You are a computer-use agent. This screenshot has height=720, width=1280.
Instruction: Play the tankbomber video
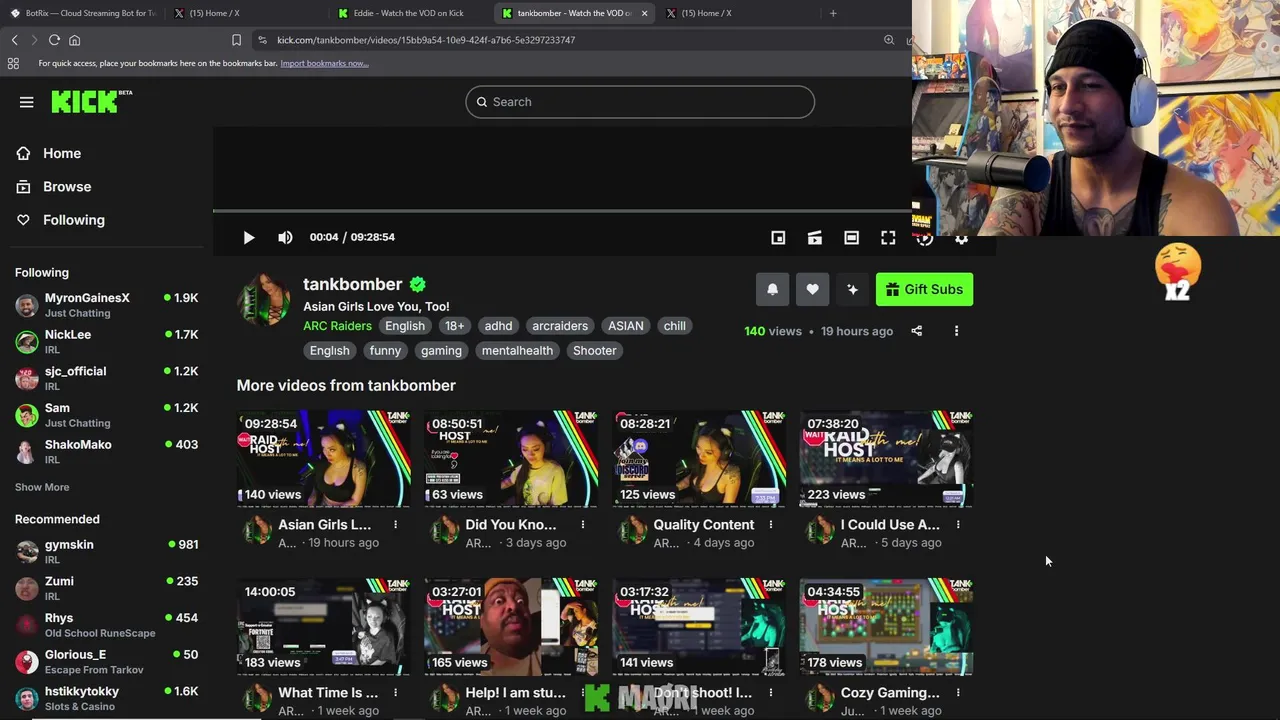pyautogui.click(x=249, y=237)
